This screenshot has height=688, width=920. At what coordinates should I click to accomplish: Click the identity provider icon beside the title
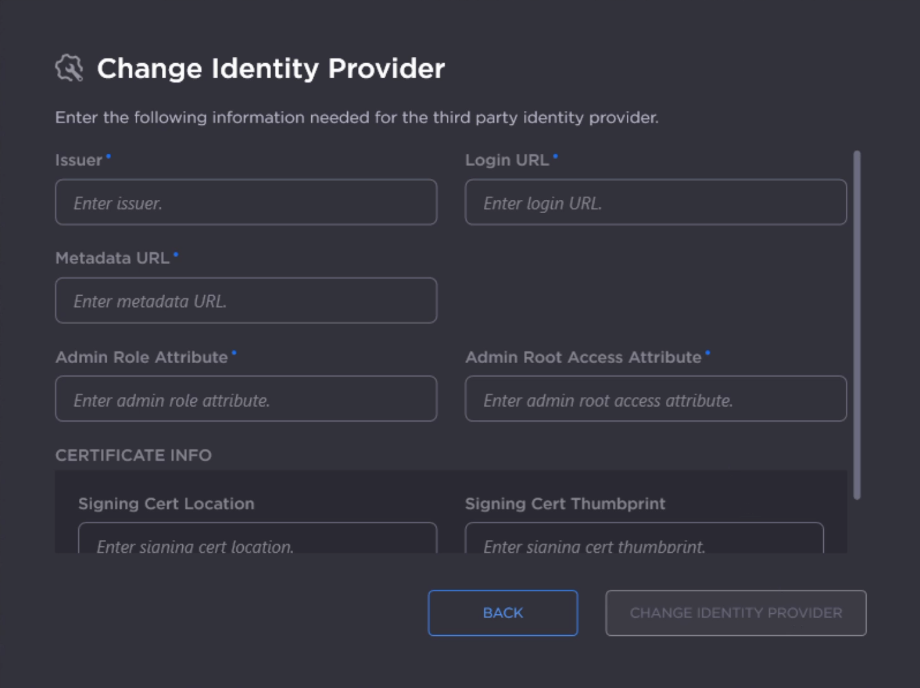[69, 69]
